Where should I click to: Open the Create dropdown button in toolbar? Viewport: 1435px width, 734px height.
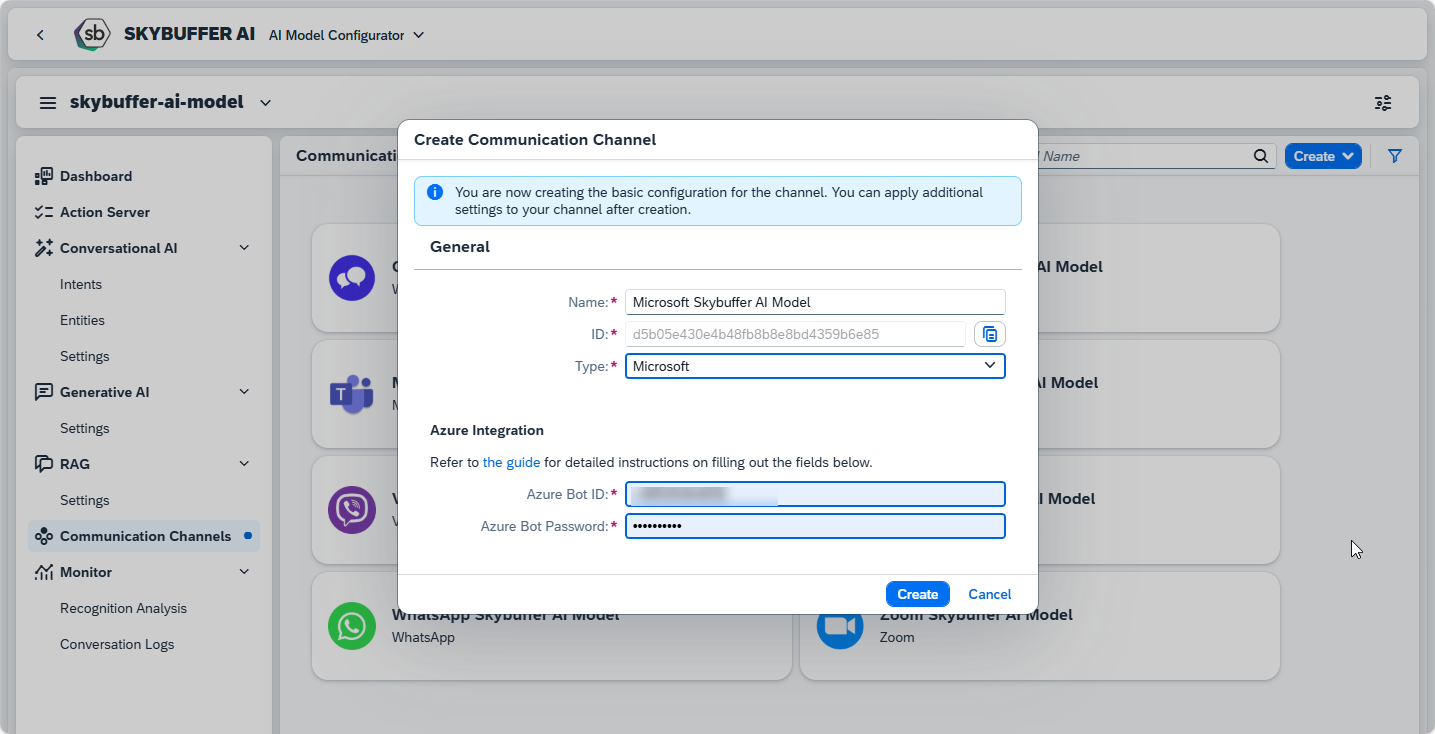coord(1323,156)
